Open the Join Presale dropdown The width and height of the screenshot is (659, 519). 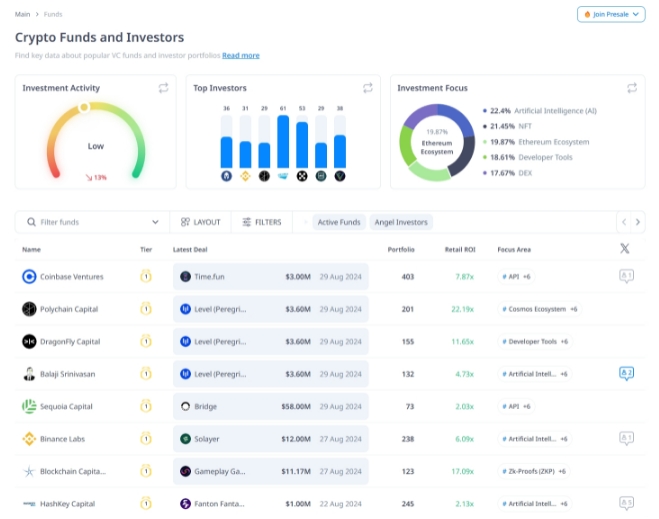(x=611, y=14)
